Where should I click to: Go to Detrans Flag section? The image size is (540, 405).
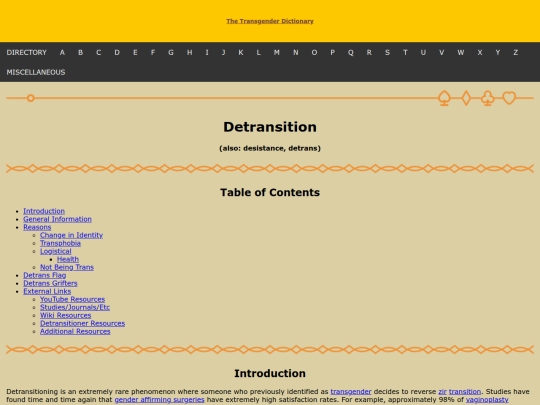click(x=45, y=275)
